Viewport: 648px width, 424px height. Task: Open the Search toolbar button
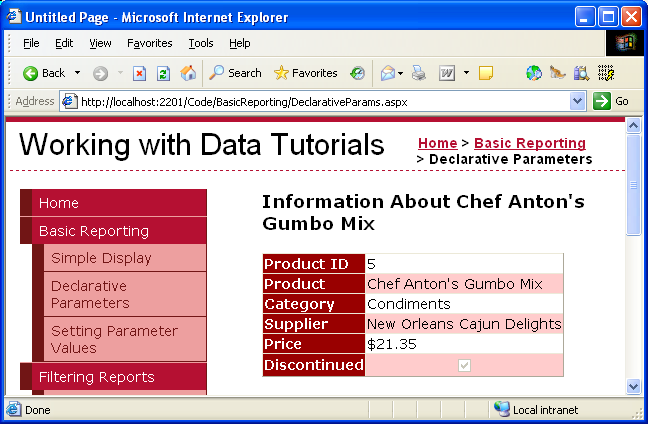click(235, 73)
